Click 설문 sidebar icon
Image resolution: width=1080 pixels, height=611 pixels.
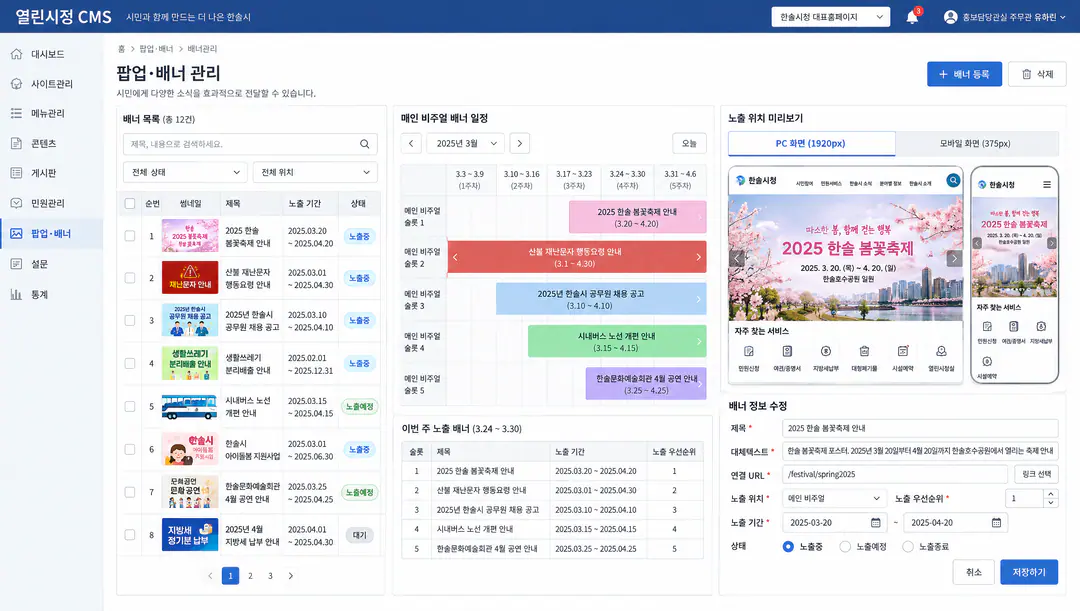point(17,264)
